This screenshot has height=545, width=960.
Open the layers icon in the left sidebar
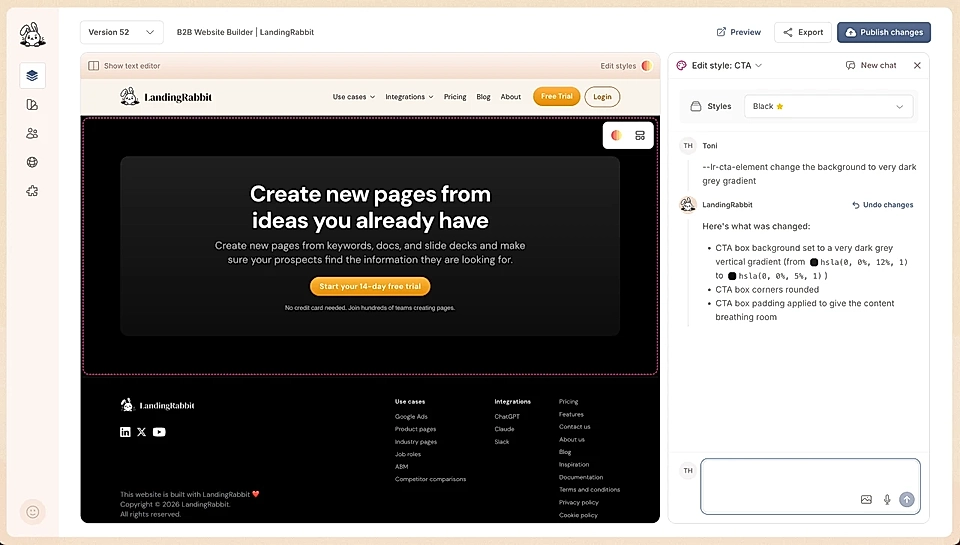(x=32, y=75)
